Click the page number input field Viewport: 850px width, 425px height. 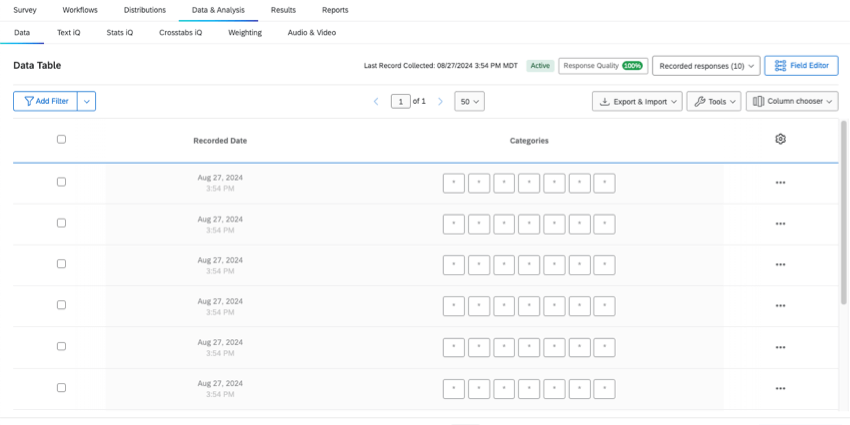(401, 102)
